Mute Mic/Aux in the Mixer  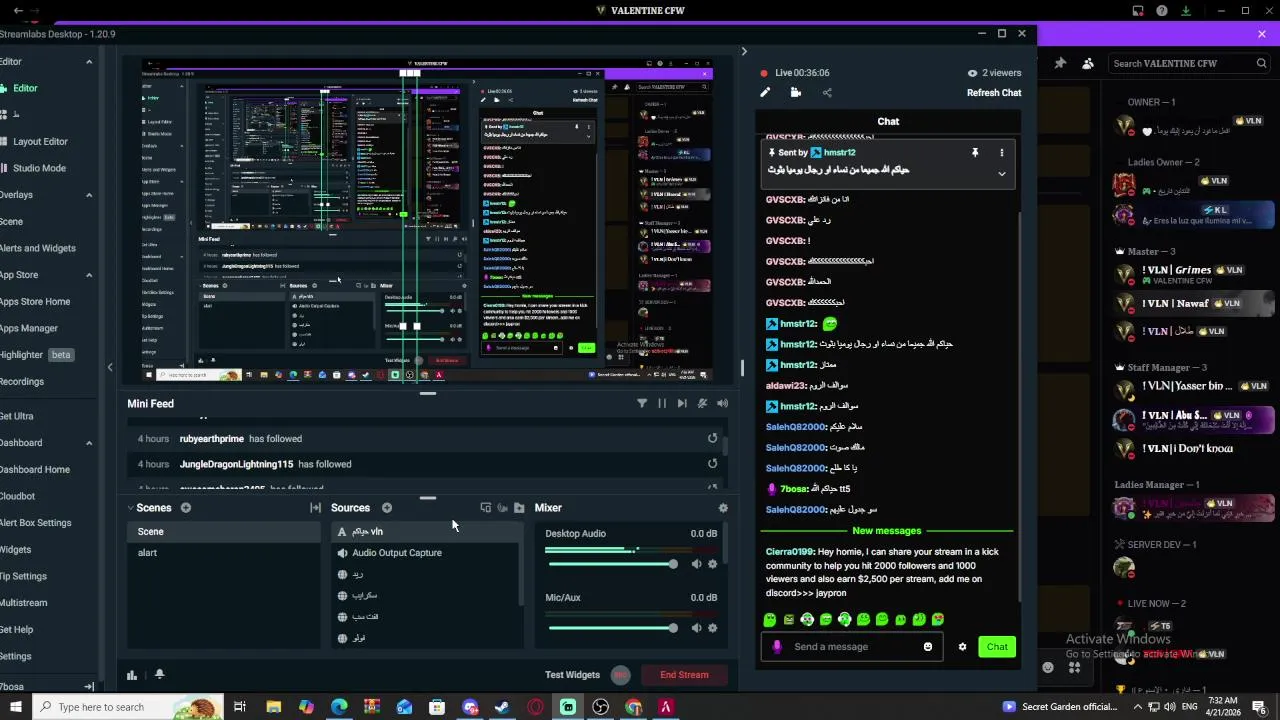click(x=696, y=628)
